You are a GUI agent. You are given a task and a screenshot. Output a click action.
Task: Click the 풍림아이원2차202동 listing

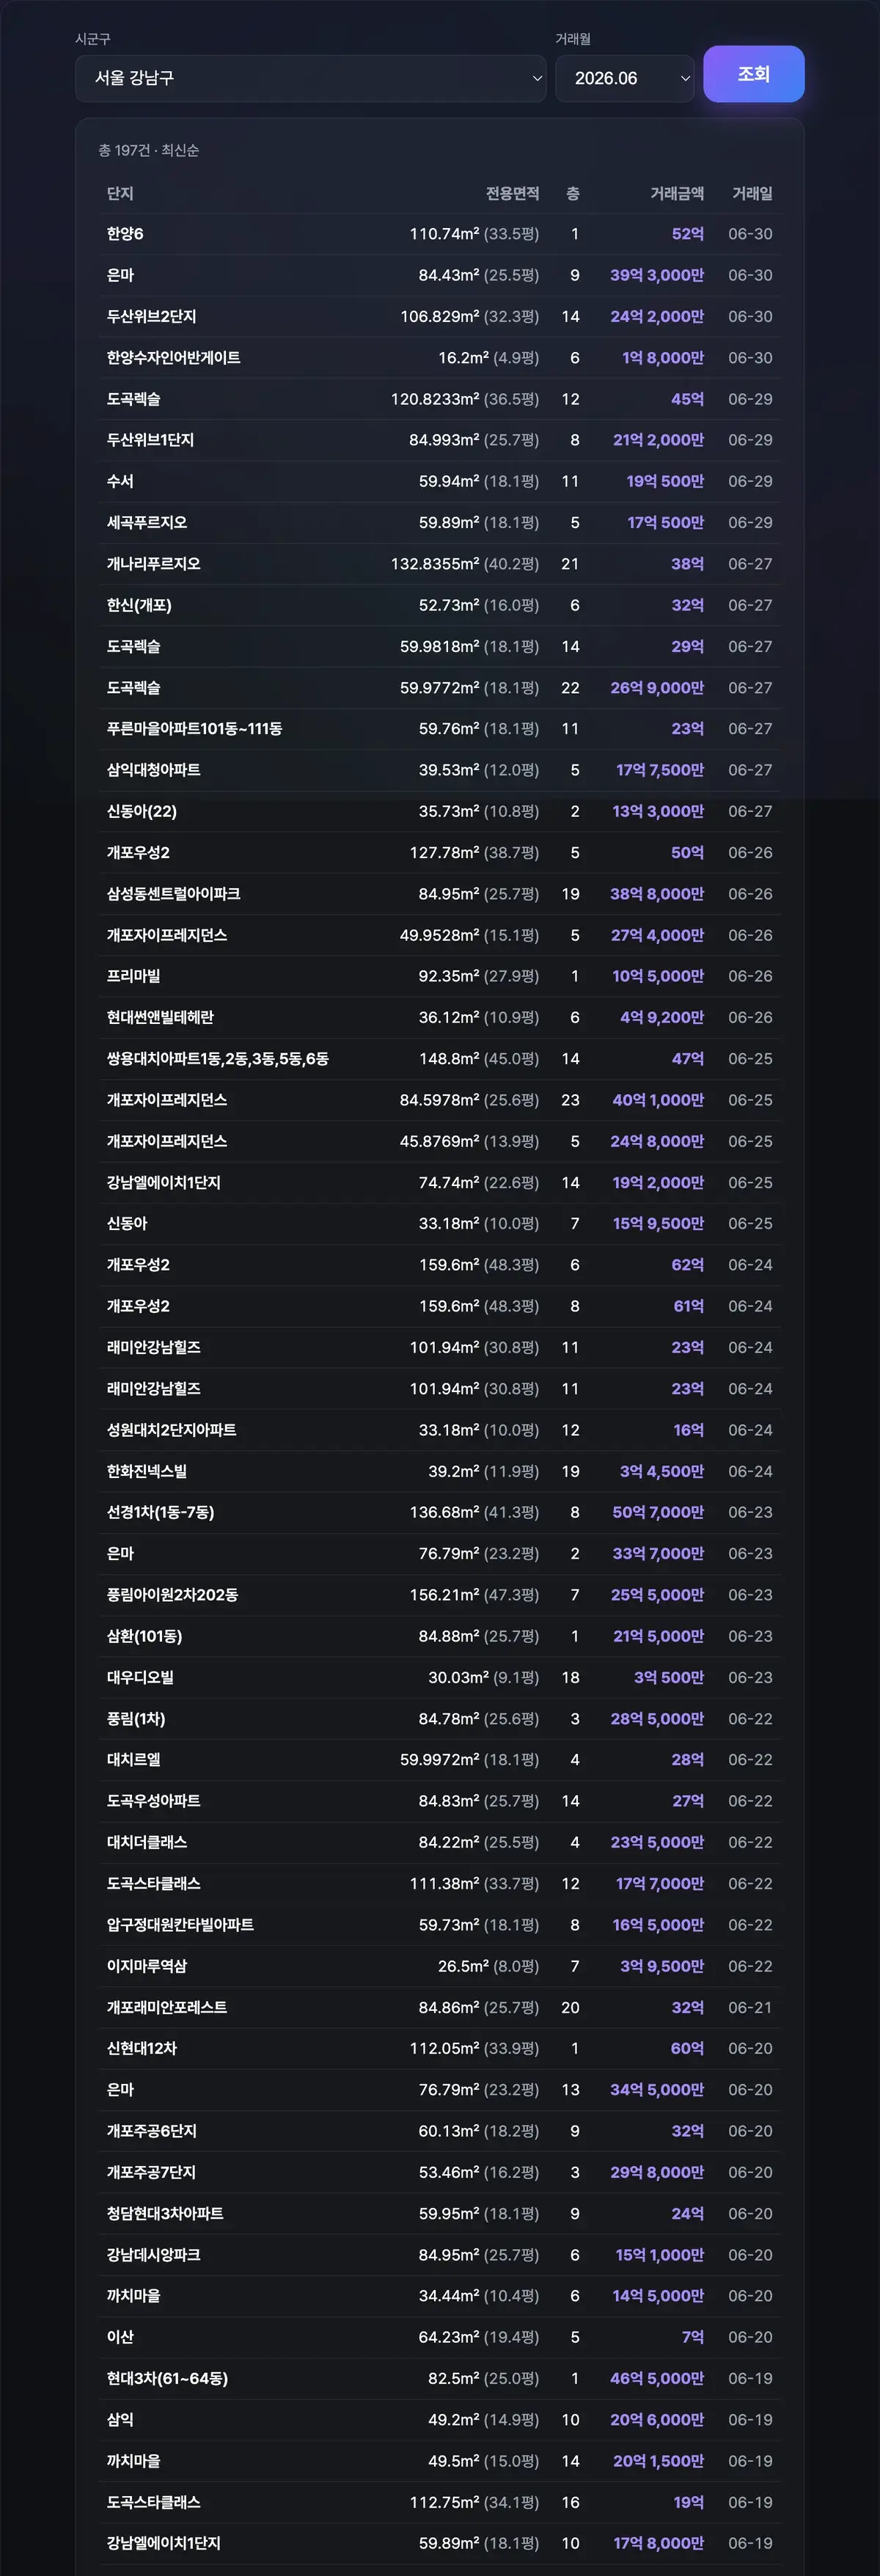(440, 1595)
